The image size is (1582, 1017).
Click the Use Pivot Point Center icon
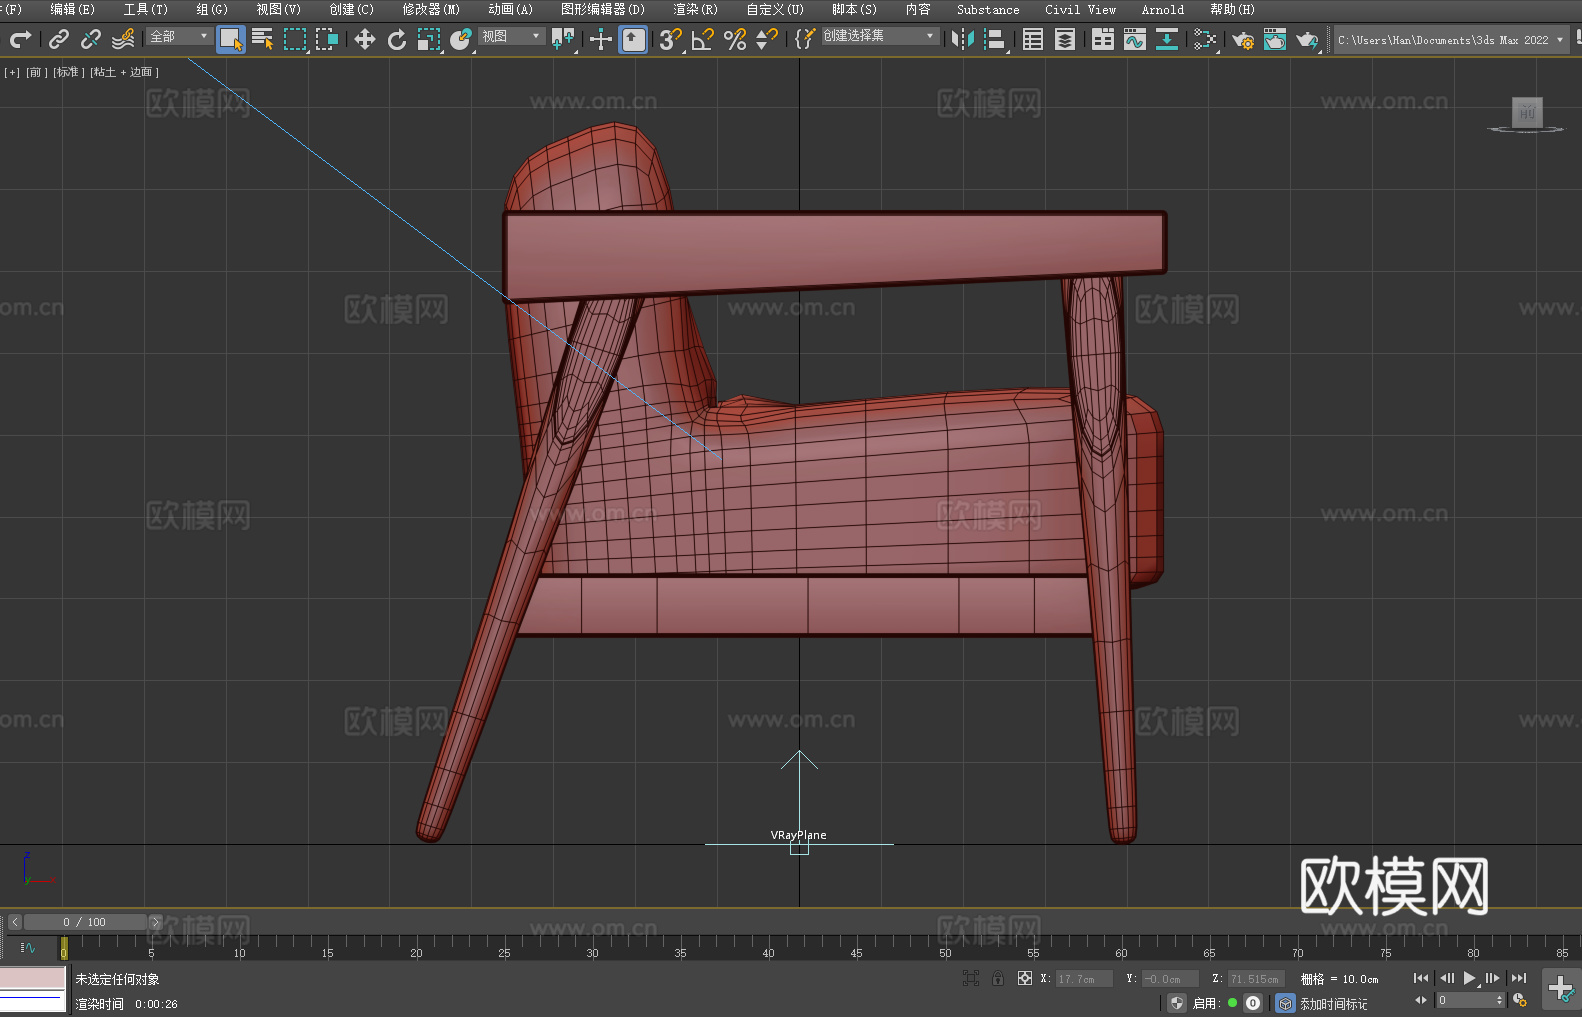tap(563, 39)
